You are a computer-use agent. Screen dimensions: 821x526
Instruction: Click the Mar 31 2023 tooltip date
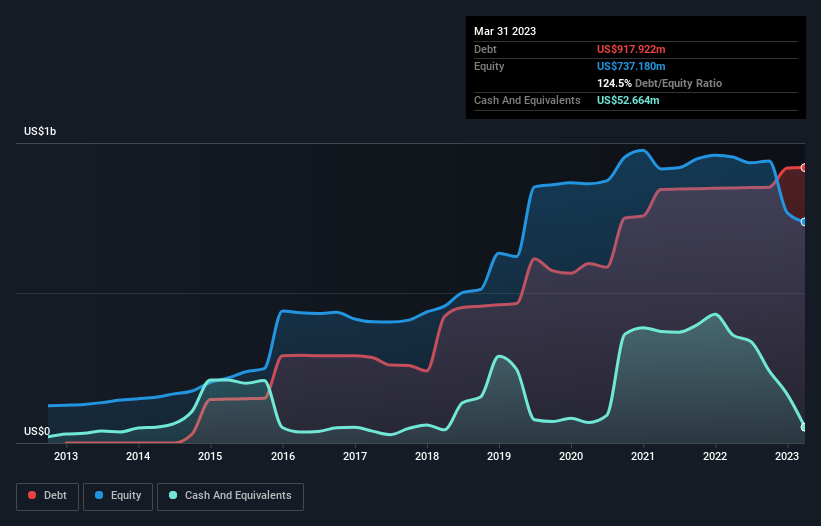[x=505, y=31]
